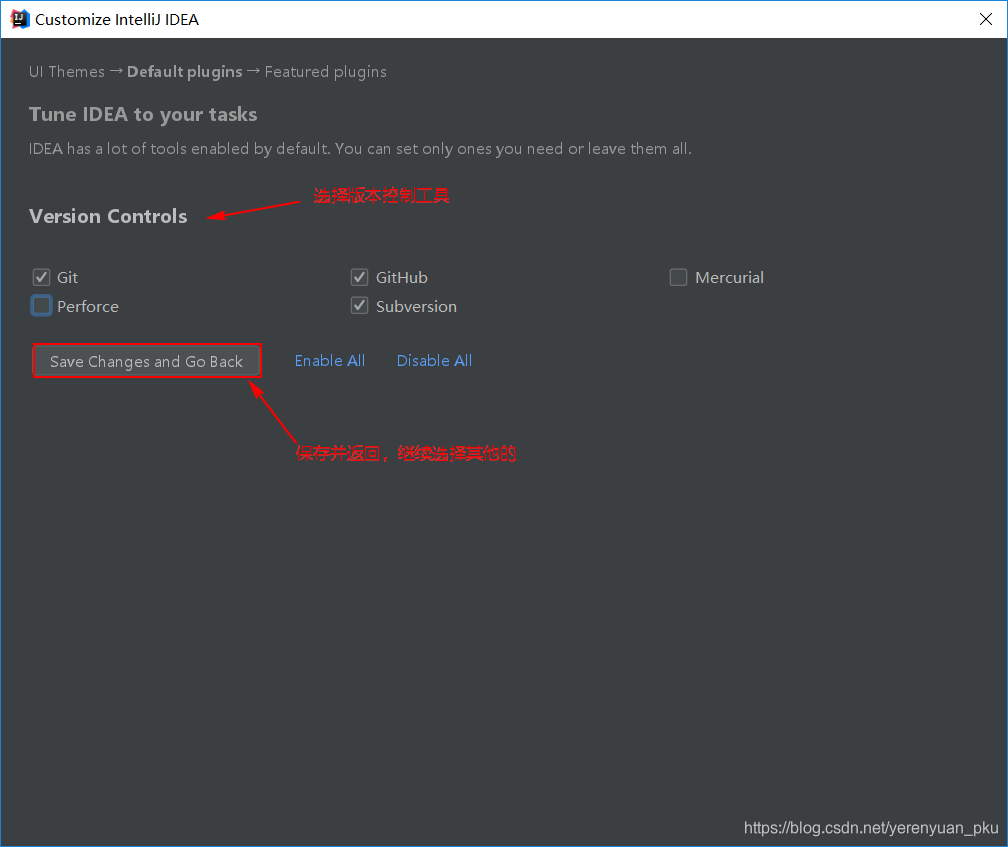Click the Git label text
This screenshot has width=1008, height=847.
pyautogui.click(x=68, y=278)
